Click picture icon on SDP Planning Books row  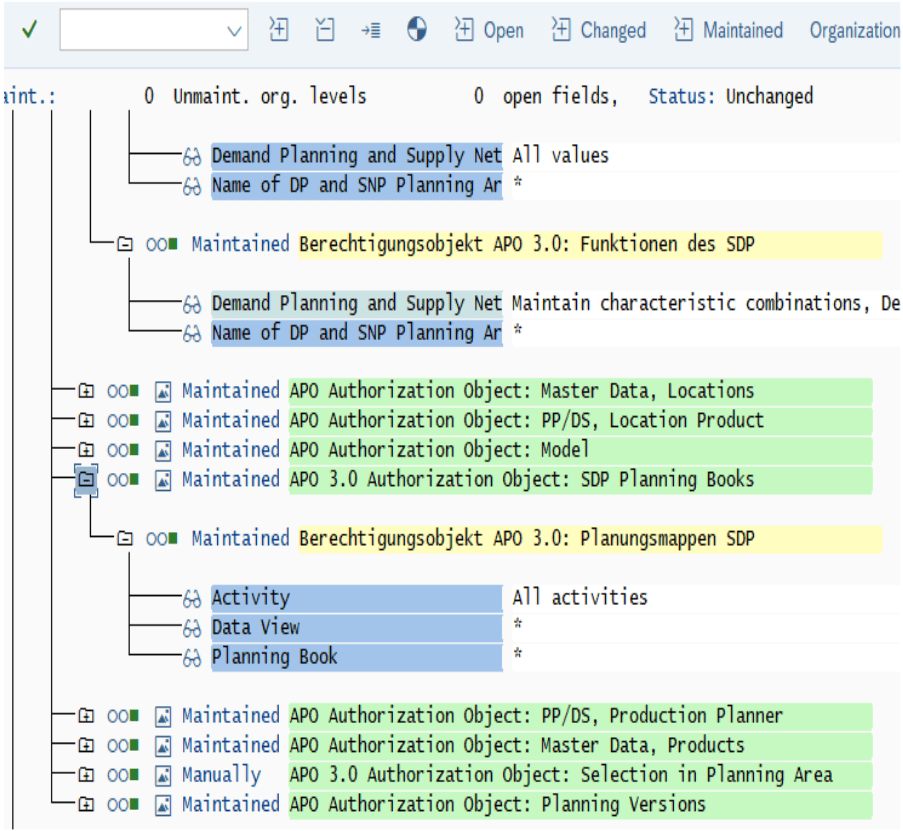coord(163,480)
